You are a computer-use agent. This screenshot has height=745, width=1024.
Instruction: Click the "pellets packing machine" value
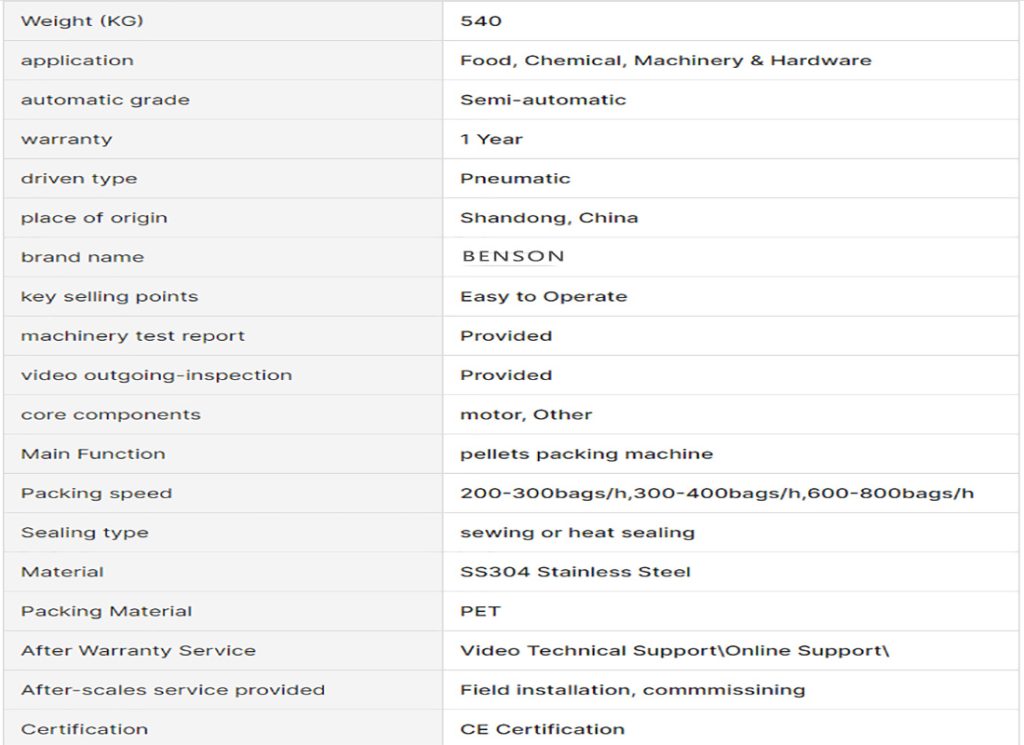click(x=586, y=454)
